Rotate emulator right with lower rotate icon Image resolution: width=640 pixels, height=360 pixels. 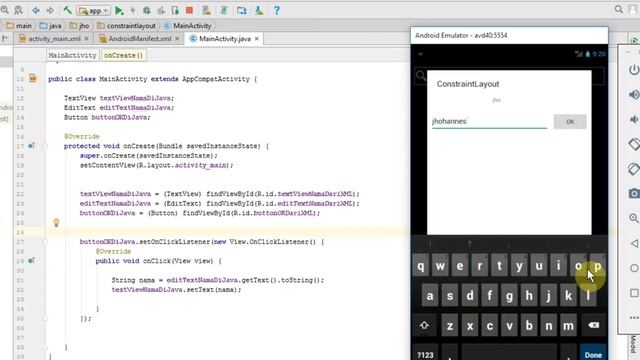pyautogui.click(x=633, y=169)
